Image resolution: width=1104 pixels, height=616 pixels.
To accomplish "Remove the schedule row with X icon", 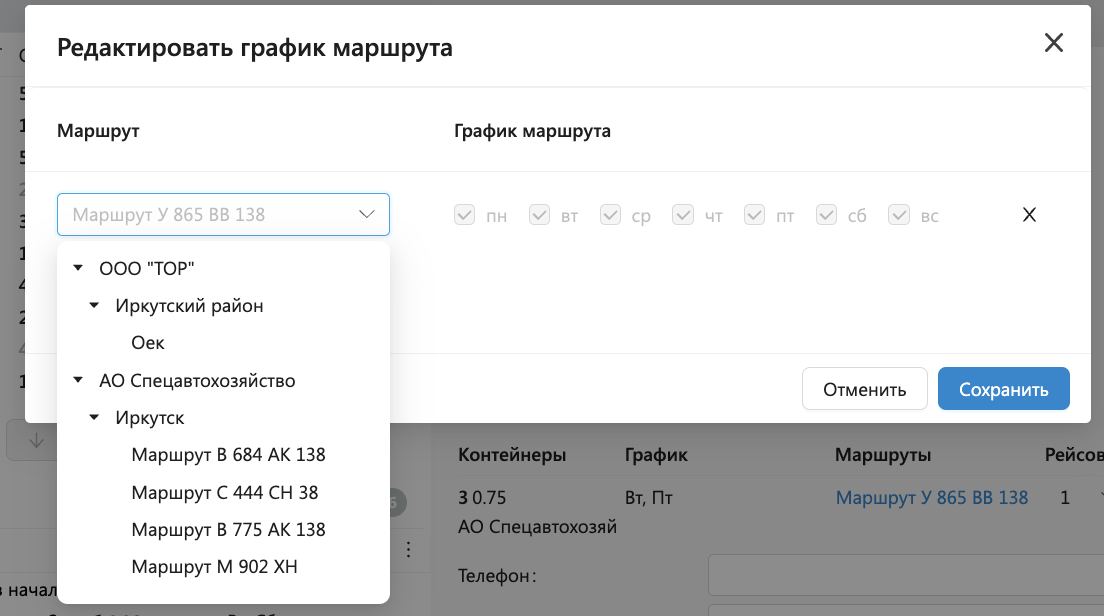I will pos(1029,215).
